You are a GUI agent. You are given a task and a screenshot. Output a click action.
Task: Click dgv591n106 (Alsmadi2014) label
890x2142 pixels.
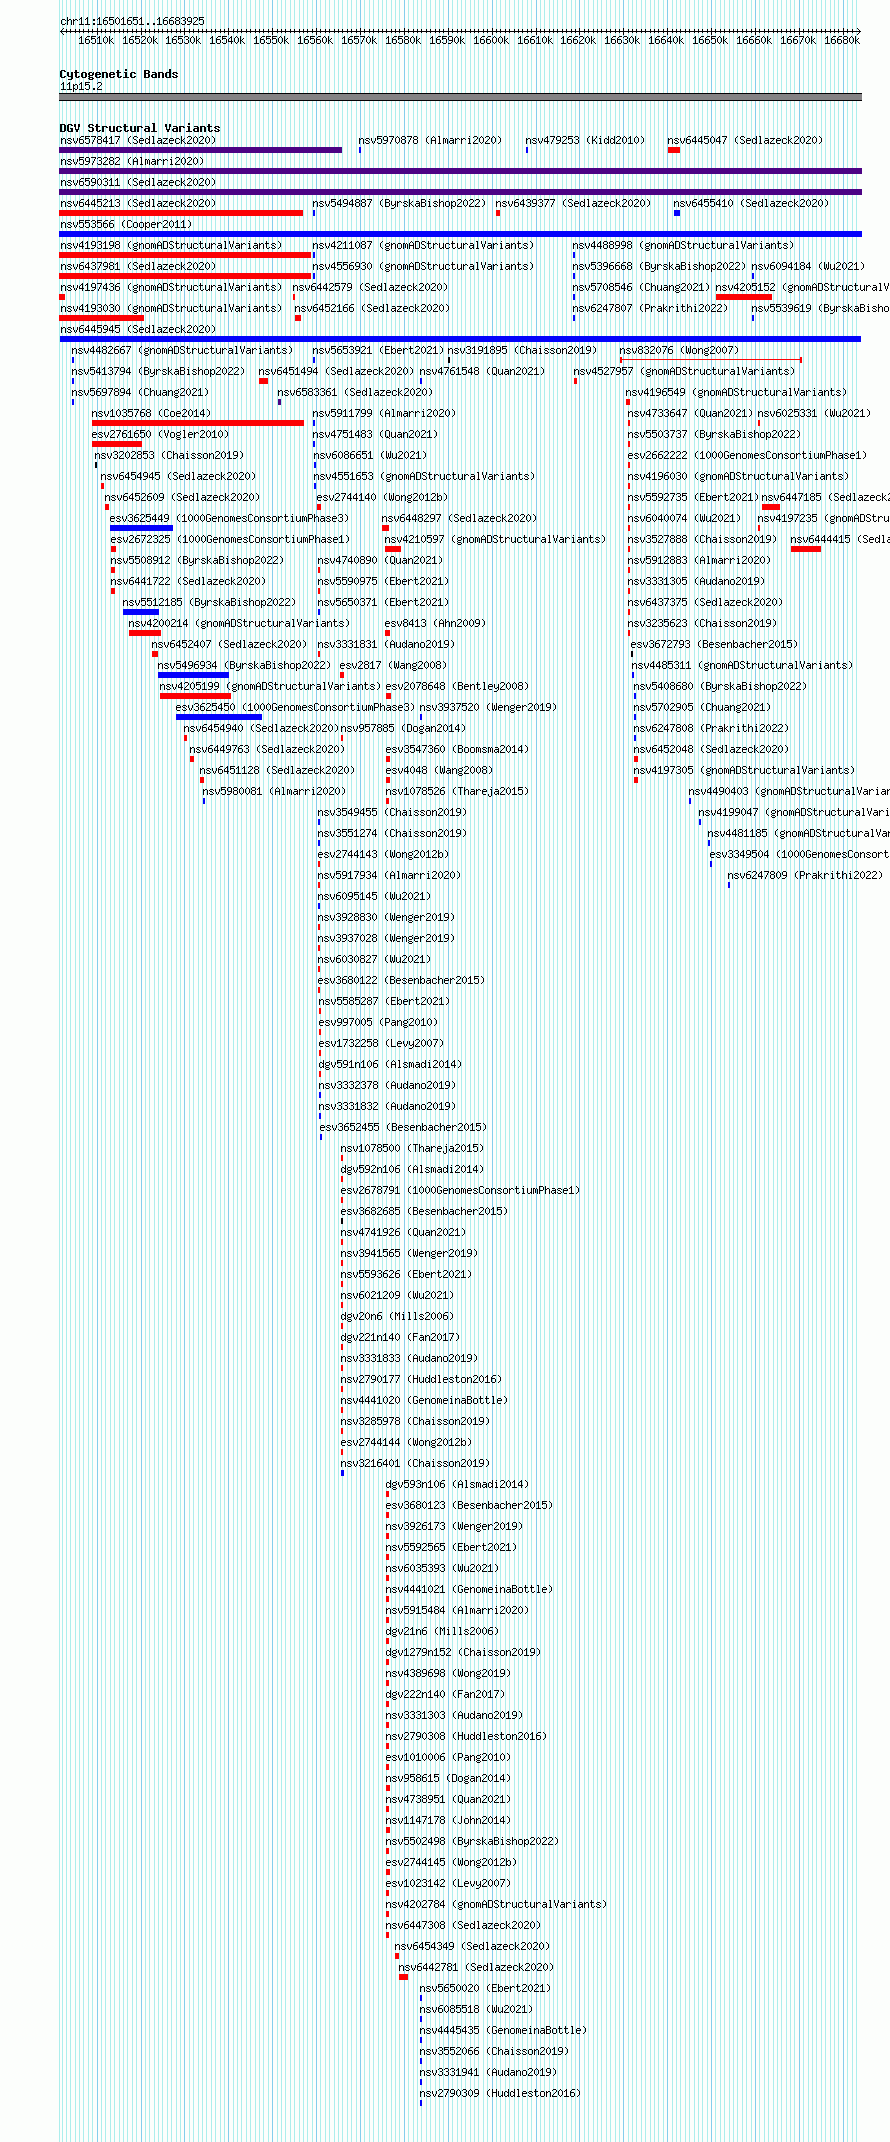pyautogui.click(x=390, y=1065)
